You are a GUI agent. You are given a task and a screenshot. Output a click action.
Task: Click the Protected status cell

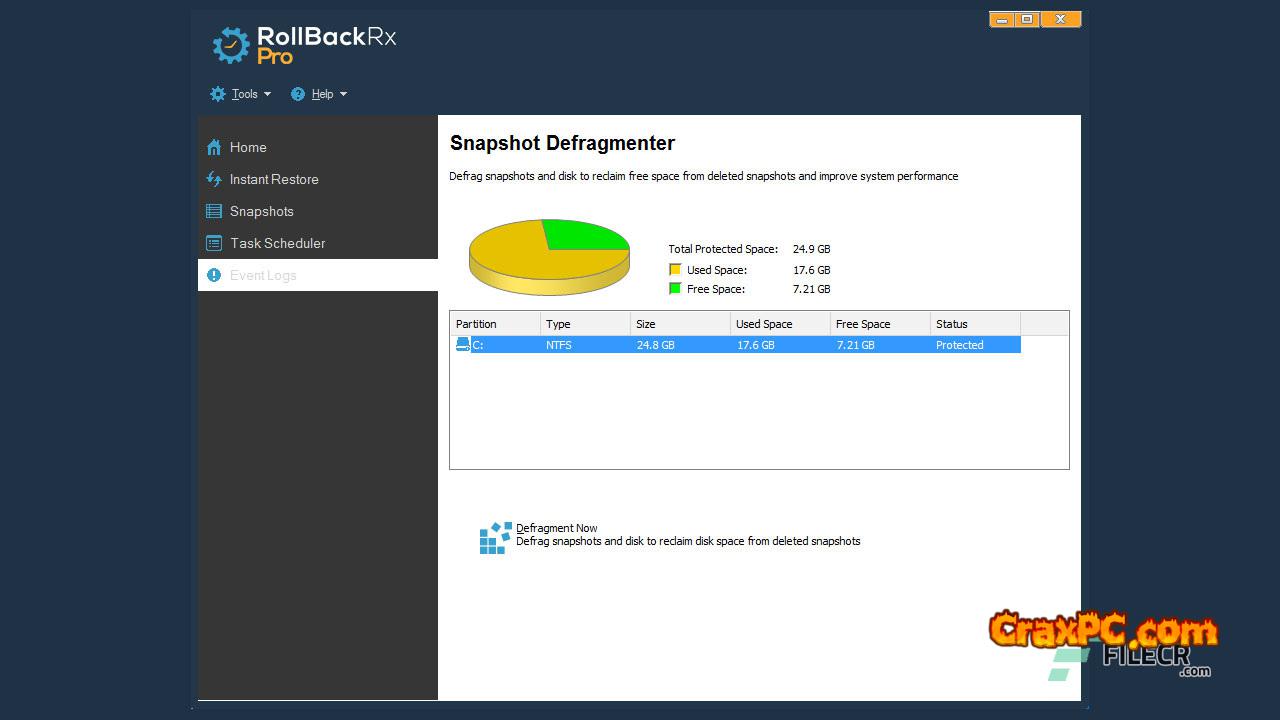tap(959, 345)
